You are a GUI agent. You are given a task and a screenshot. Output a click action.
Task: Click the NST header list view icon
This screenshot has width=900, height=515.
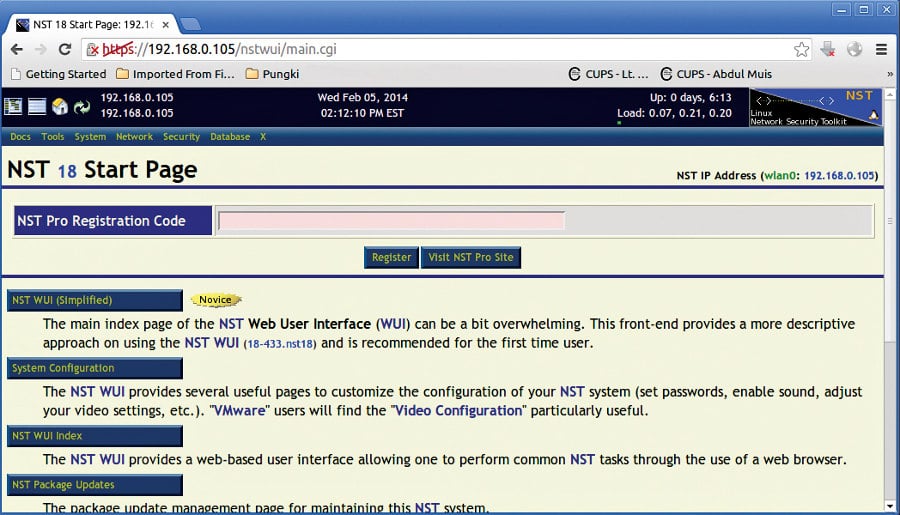(37, 106)
